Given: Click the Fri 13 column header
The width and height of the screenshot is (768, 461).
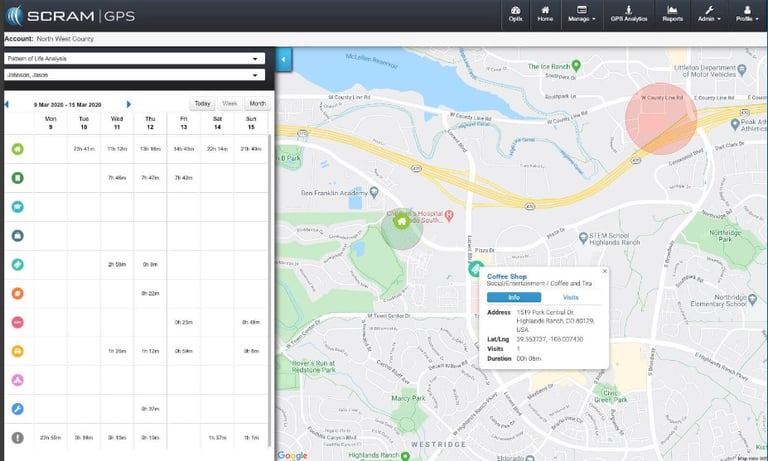Looking at the screenshot, I should [183, 123].
